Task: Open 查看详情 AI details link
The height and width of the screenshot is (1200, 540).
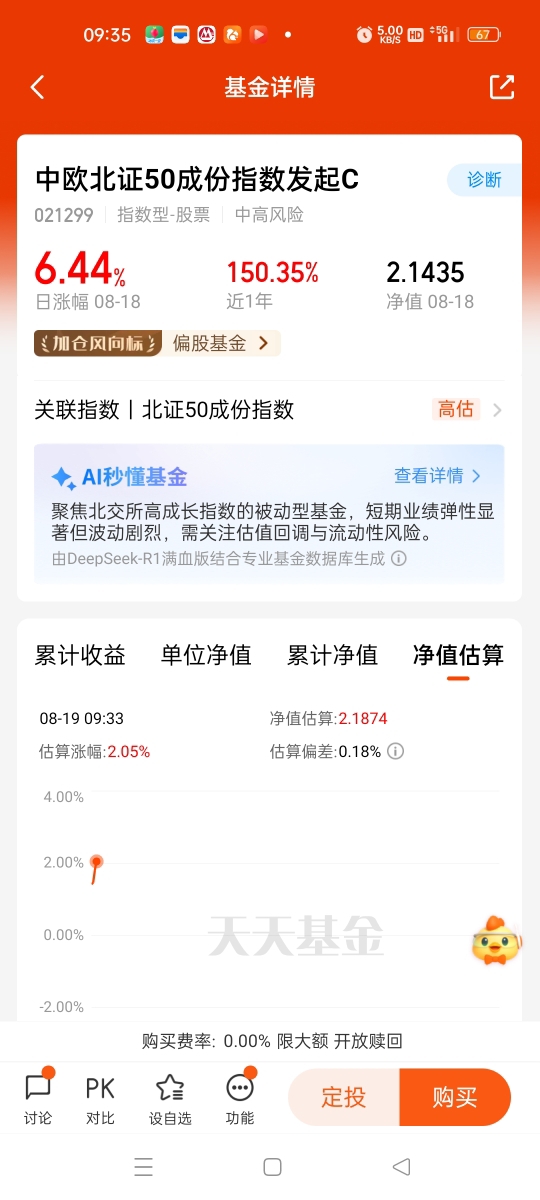Action: pyautogui.click(x=438, y=476)
